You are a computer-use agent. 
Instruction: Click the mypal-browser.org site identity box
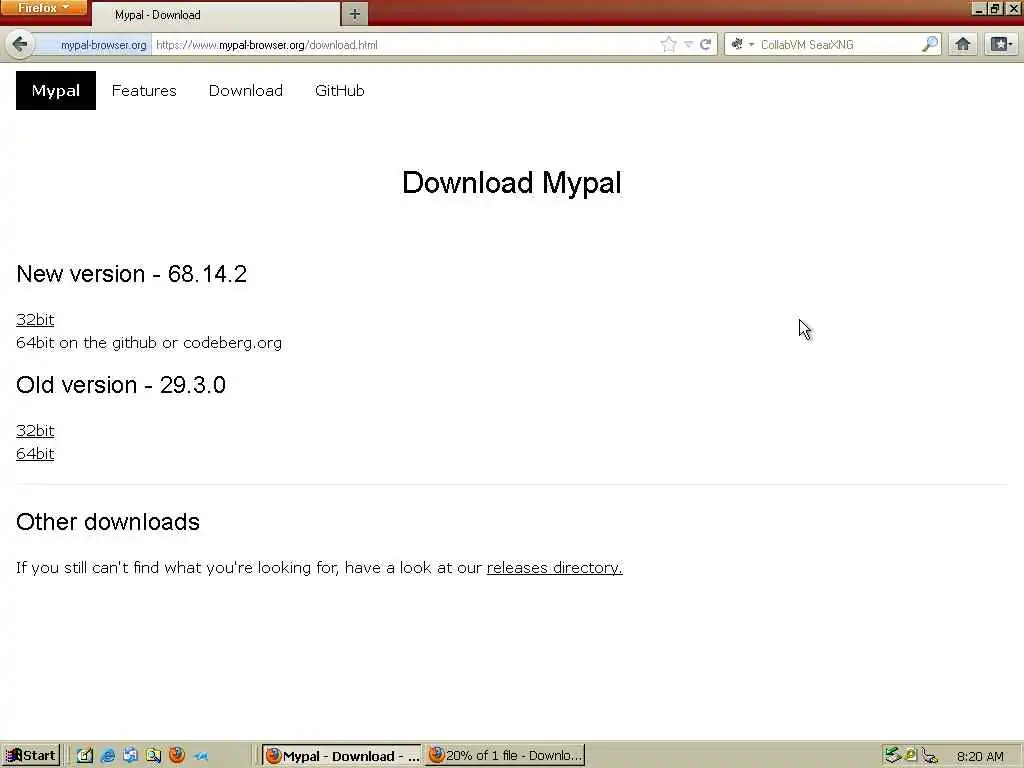95,45
